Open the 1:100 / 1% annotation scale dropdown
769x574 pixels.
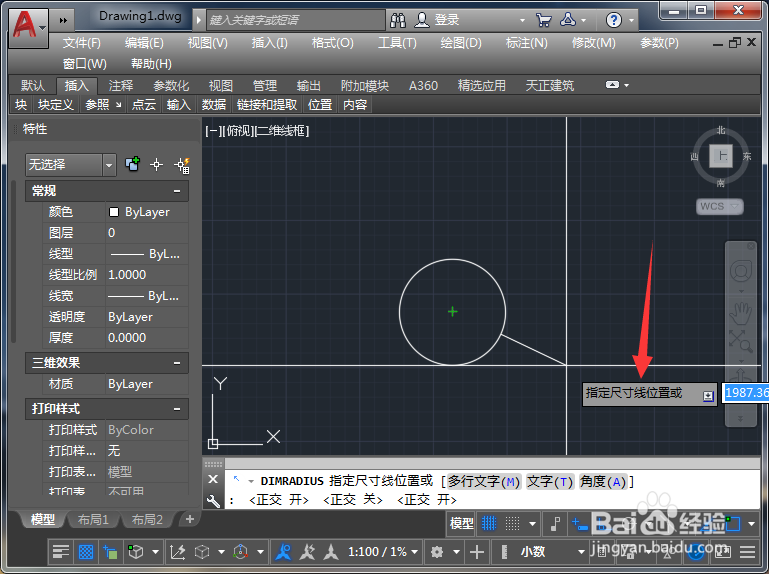point(383,552)
